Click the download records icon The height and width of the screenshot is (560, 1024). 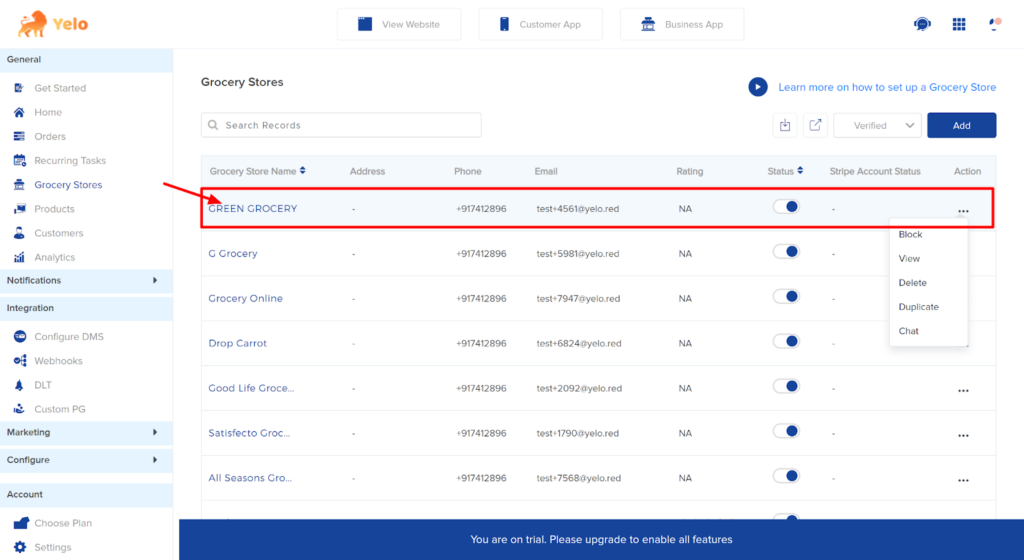pos(785,125)
